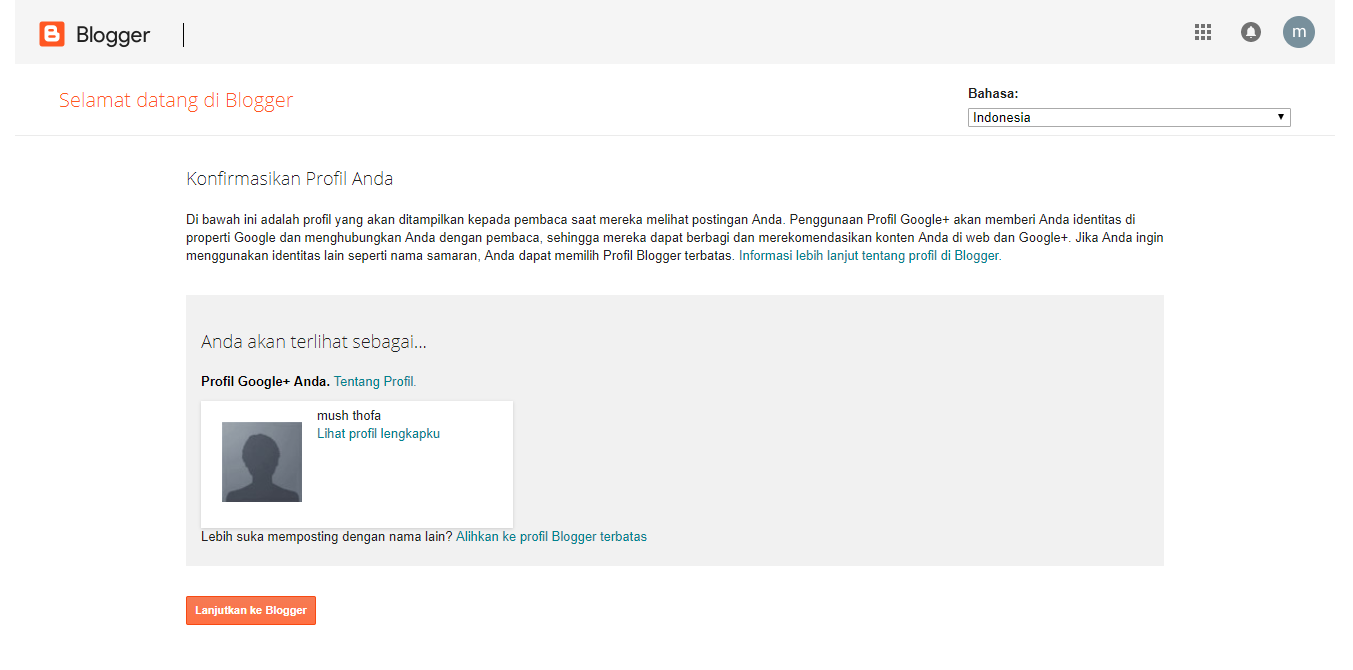
Task: Click the 'Bahasa:' label
Action: coord(993,93)
